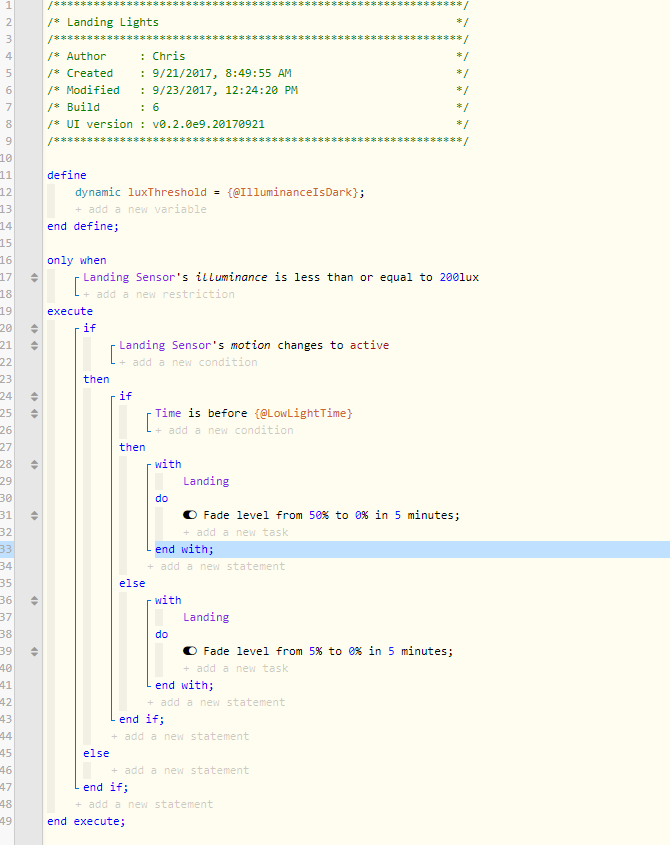Select the Landing device on line 29
This screenshot has height=845, width=670.
pyautogui.click(x=206, y=481)
